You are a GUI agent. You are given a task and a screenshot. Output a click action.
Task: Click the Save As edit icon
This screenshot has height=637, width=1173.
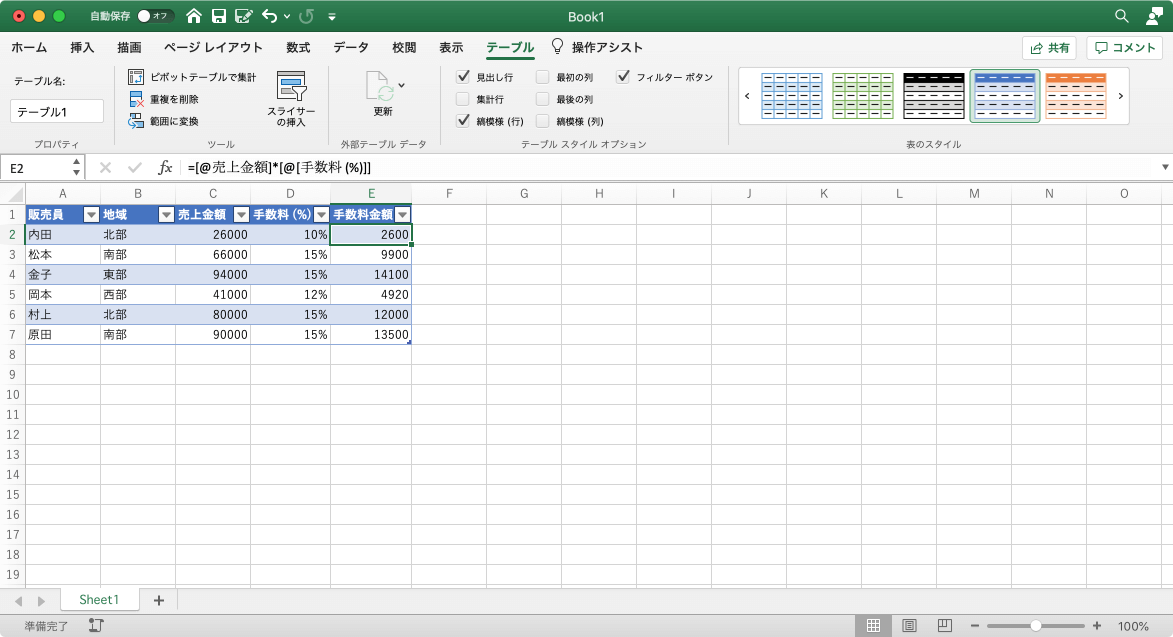click(x=243, y=16)
